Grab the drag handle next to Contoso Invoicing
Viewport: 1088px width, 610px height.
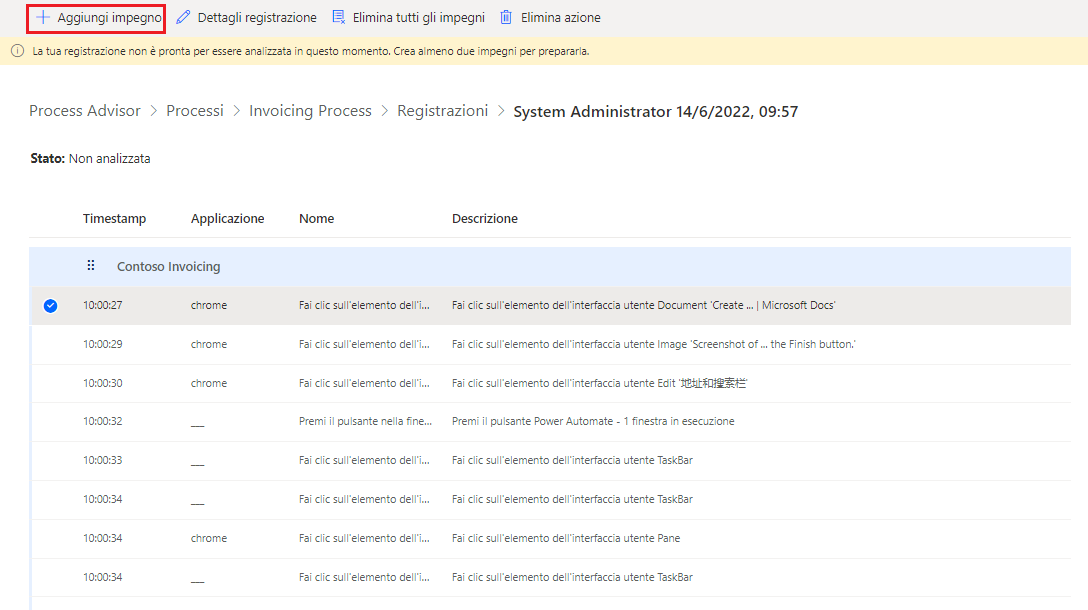tap(91, 266)
